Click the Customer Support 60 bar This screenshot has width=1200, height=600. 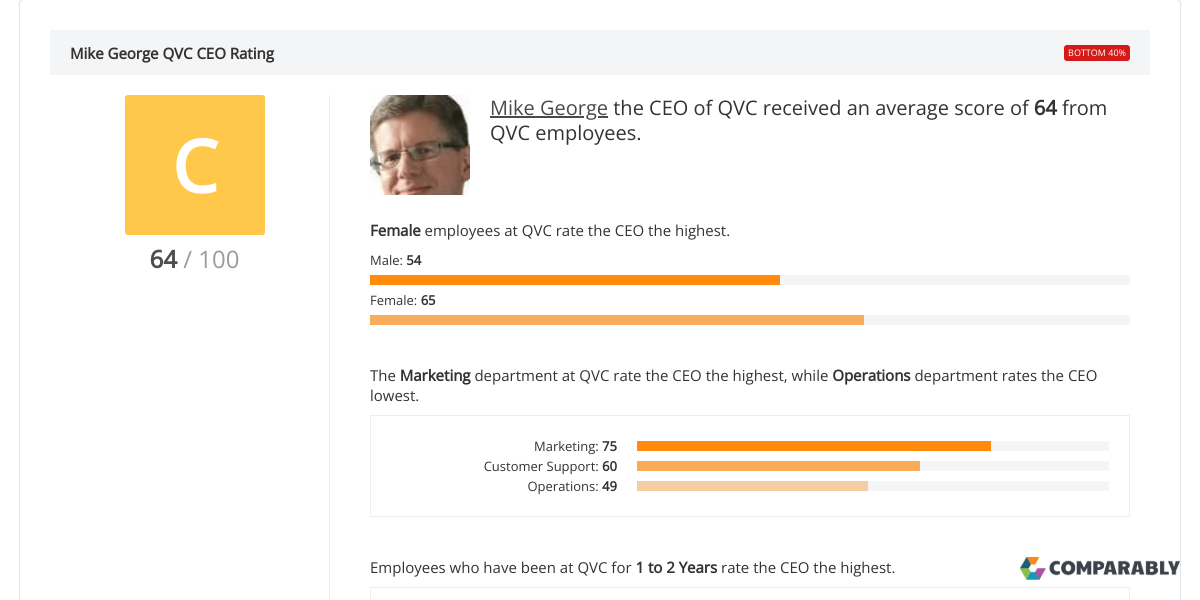coord(873,466)
